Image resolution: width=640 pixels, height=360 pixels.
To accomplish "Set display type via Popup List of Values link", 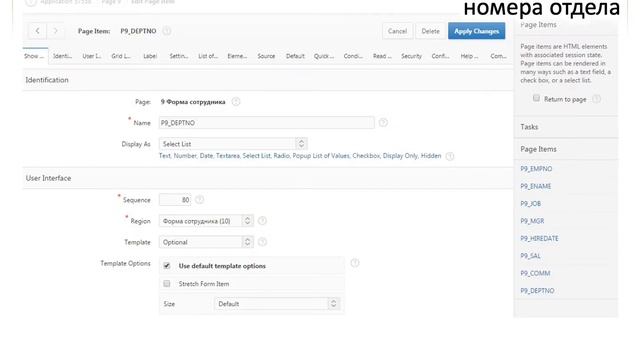I will (321, 156).
